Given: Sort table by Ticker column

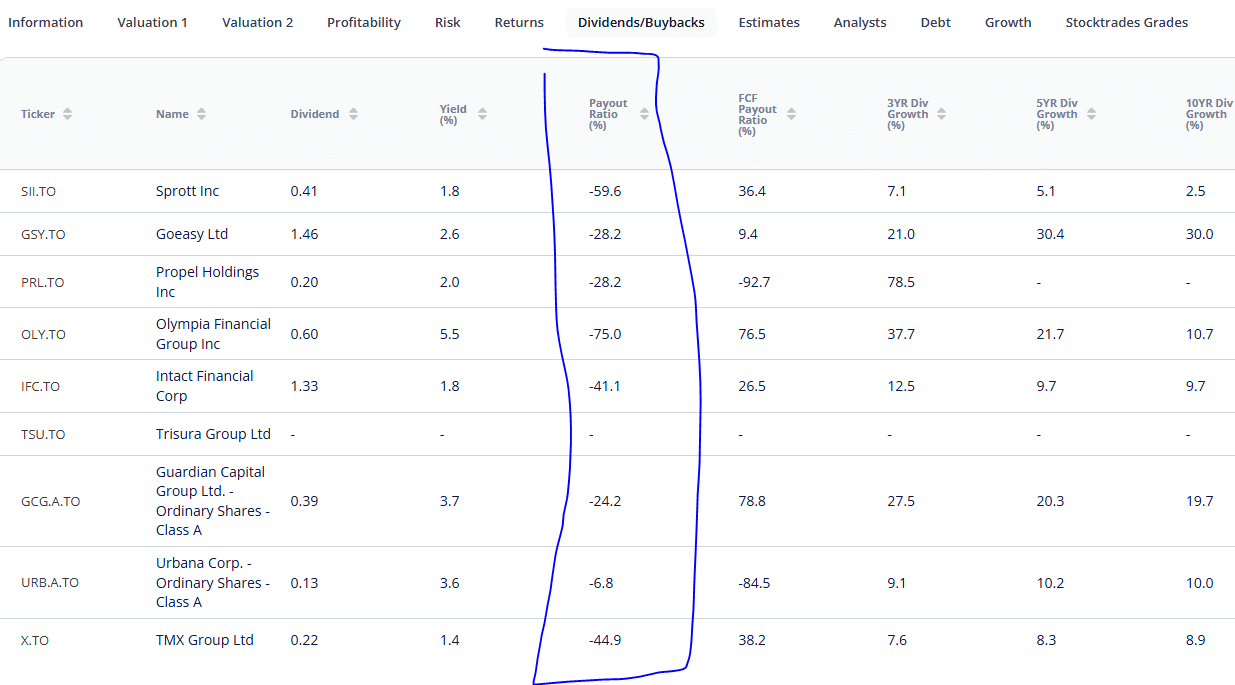Looking at the screenshot, I should pos(67,114).
